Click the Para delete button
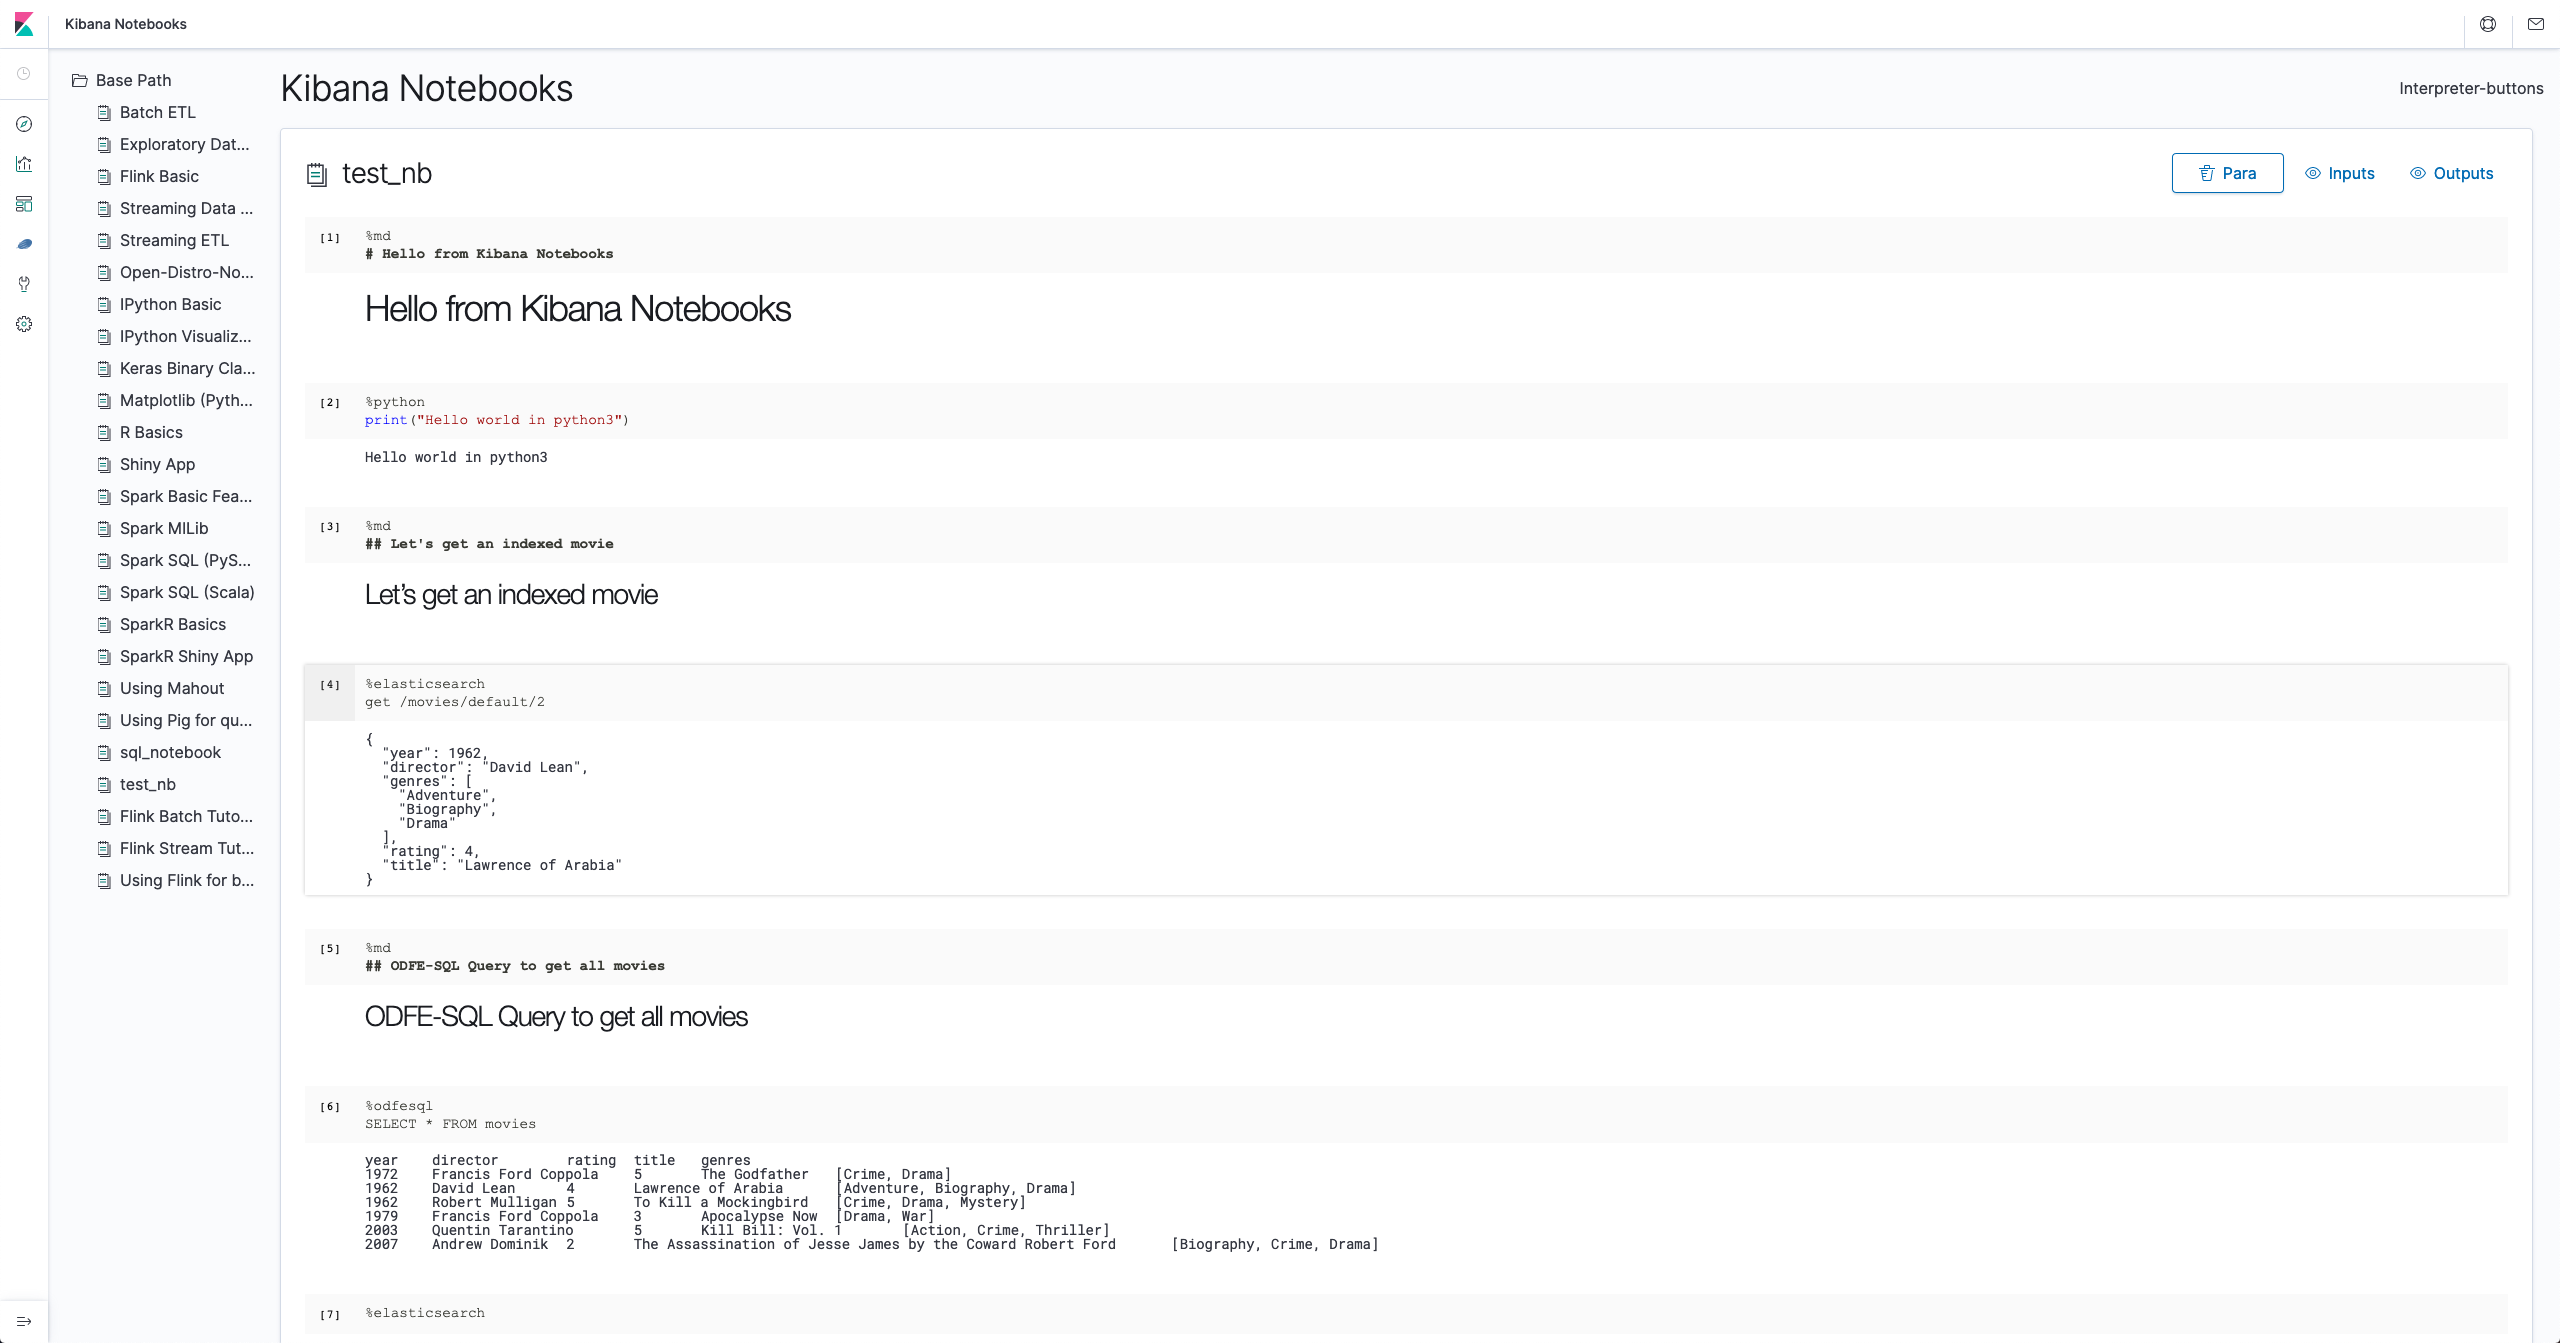This screenshot has height=1343, width=2560. pyautogui.click(x=2227, y=173)
